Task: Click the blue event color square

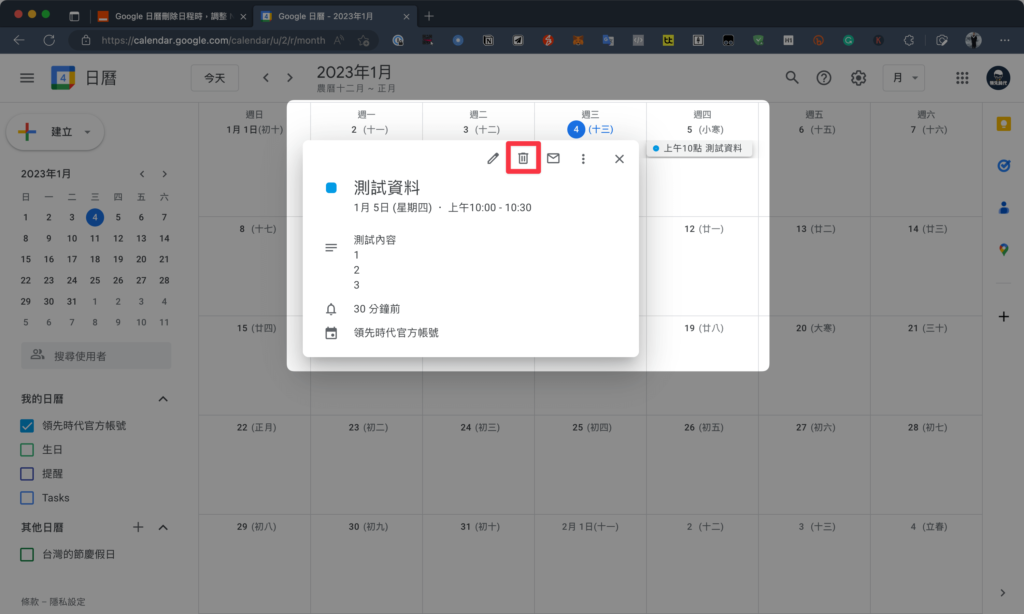Action: click(331, 188)
